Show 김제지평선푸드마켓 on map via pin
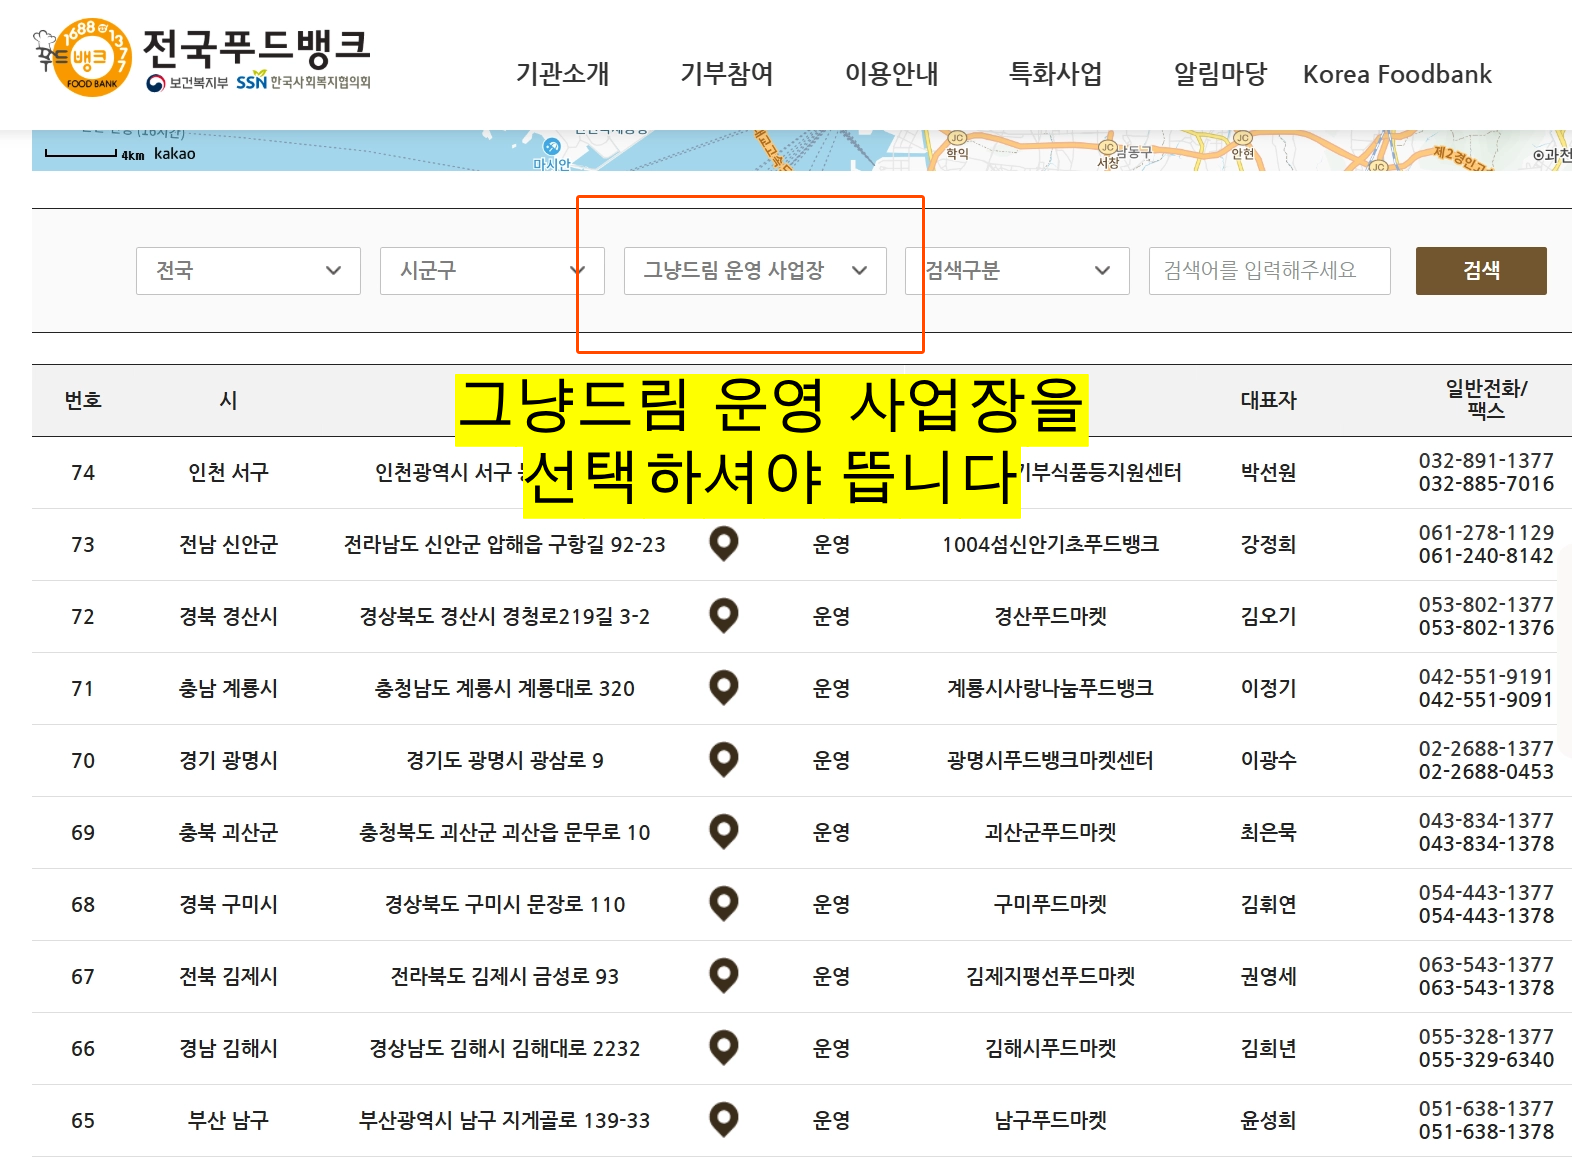Screen dimensions: 1572x1162 point(723,976)
